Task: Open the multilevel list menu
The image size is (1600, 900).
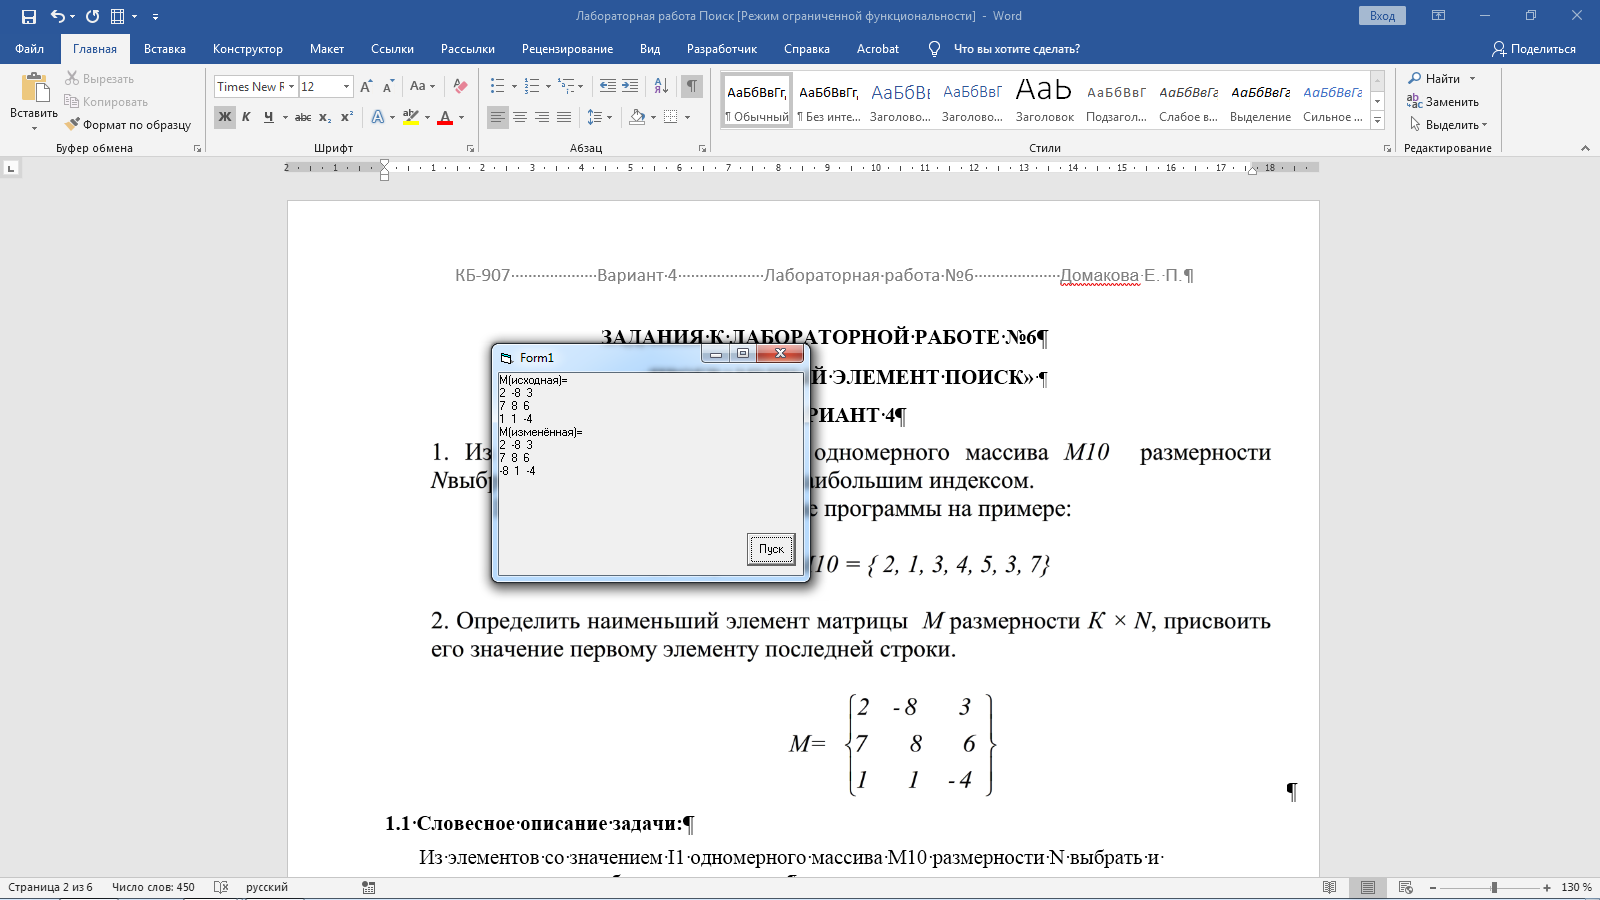Action: (x=567, y=86)
